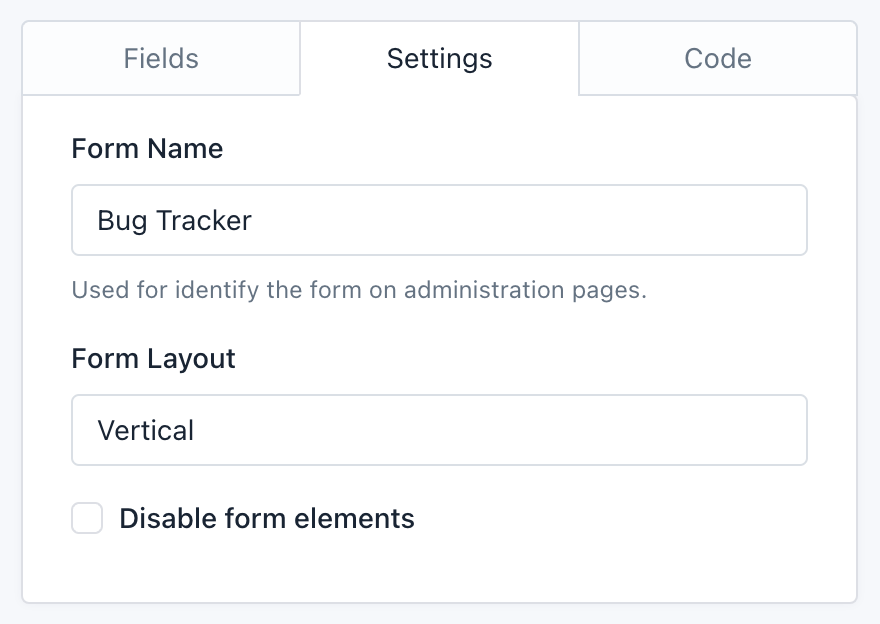
Task: Click the Form Layout label
Action: (152, 358)
